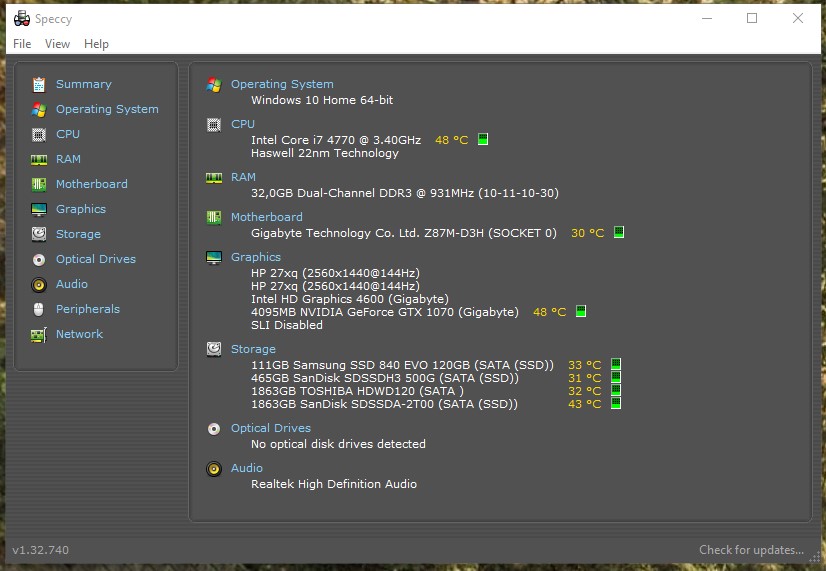Click the Optical Drives heading link in the summary
Viewport: 826px width, 571px height.
pos(271,428)
